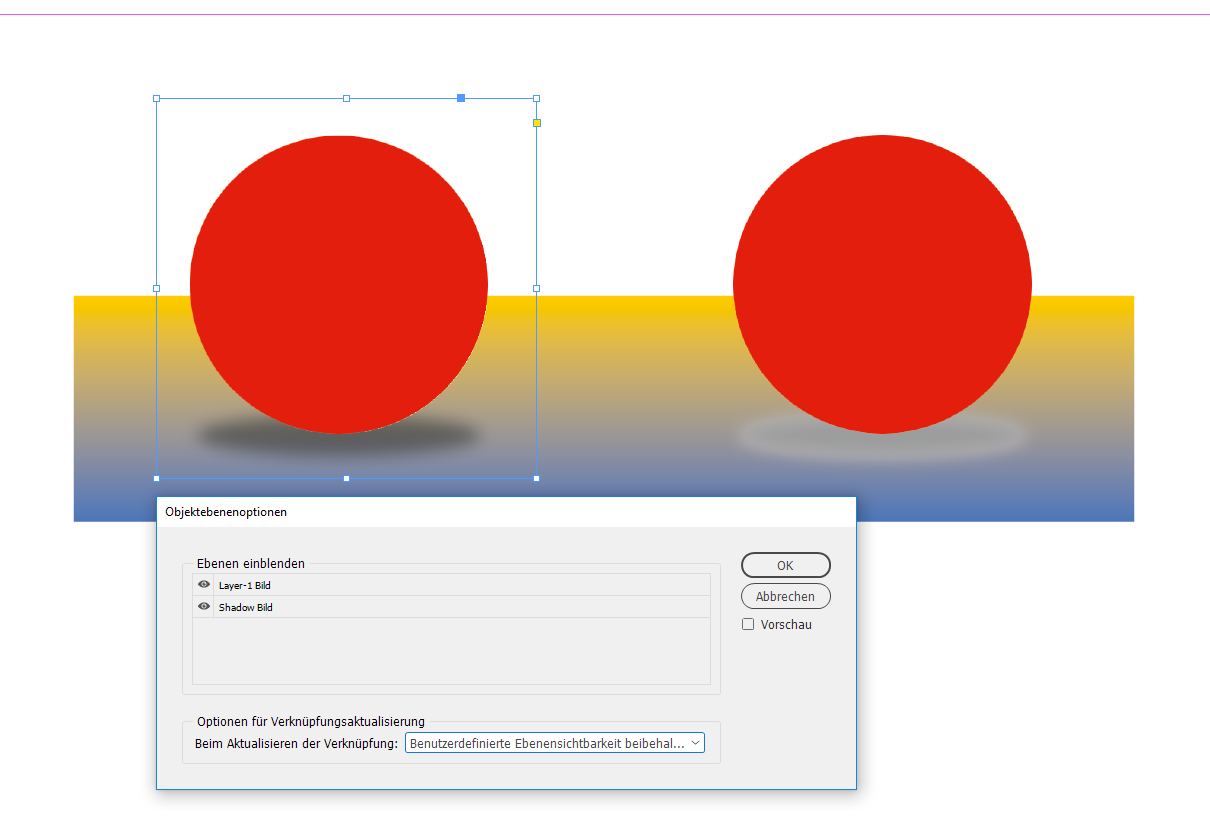The height and width of the screenshot is (821, 1210).
Task: Click the yellow corner-editing handle
Action: pos(537,121)
